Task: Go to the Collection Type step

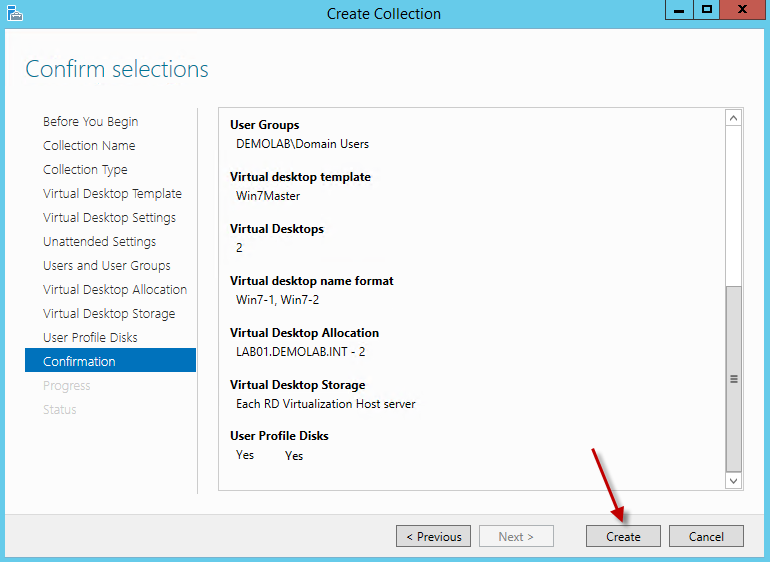Action: [x=85, y=170]
